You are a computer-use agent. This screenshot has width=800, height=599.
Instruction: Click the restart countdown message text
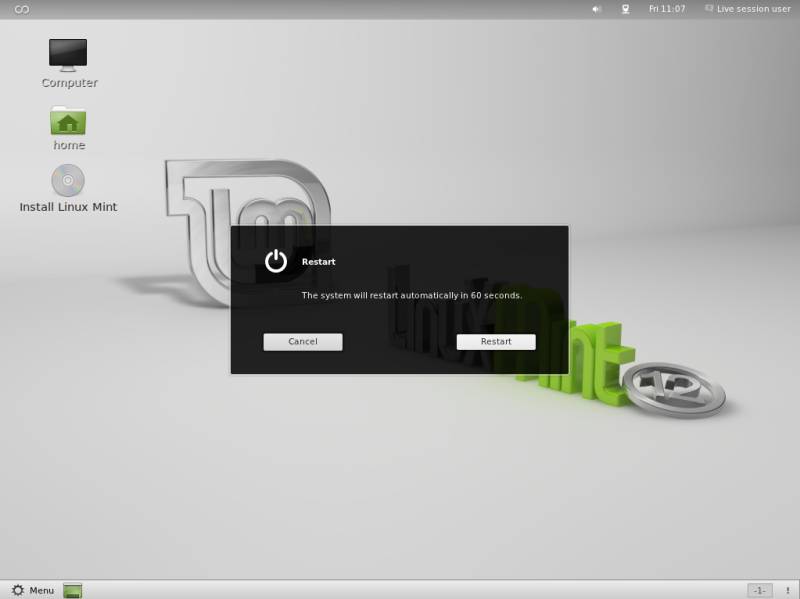[x=412, y=295]
